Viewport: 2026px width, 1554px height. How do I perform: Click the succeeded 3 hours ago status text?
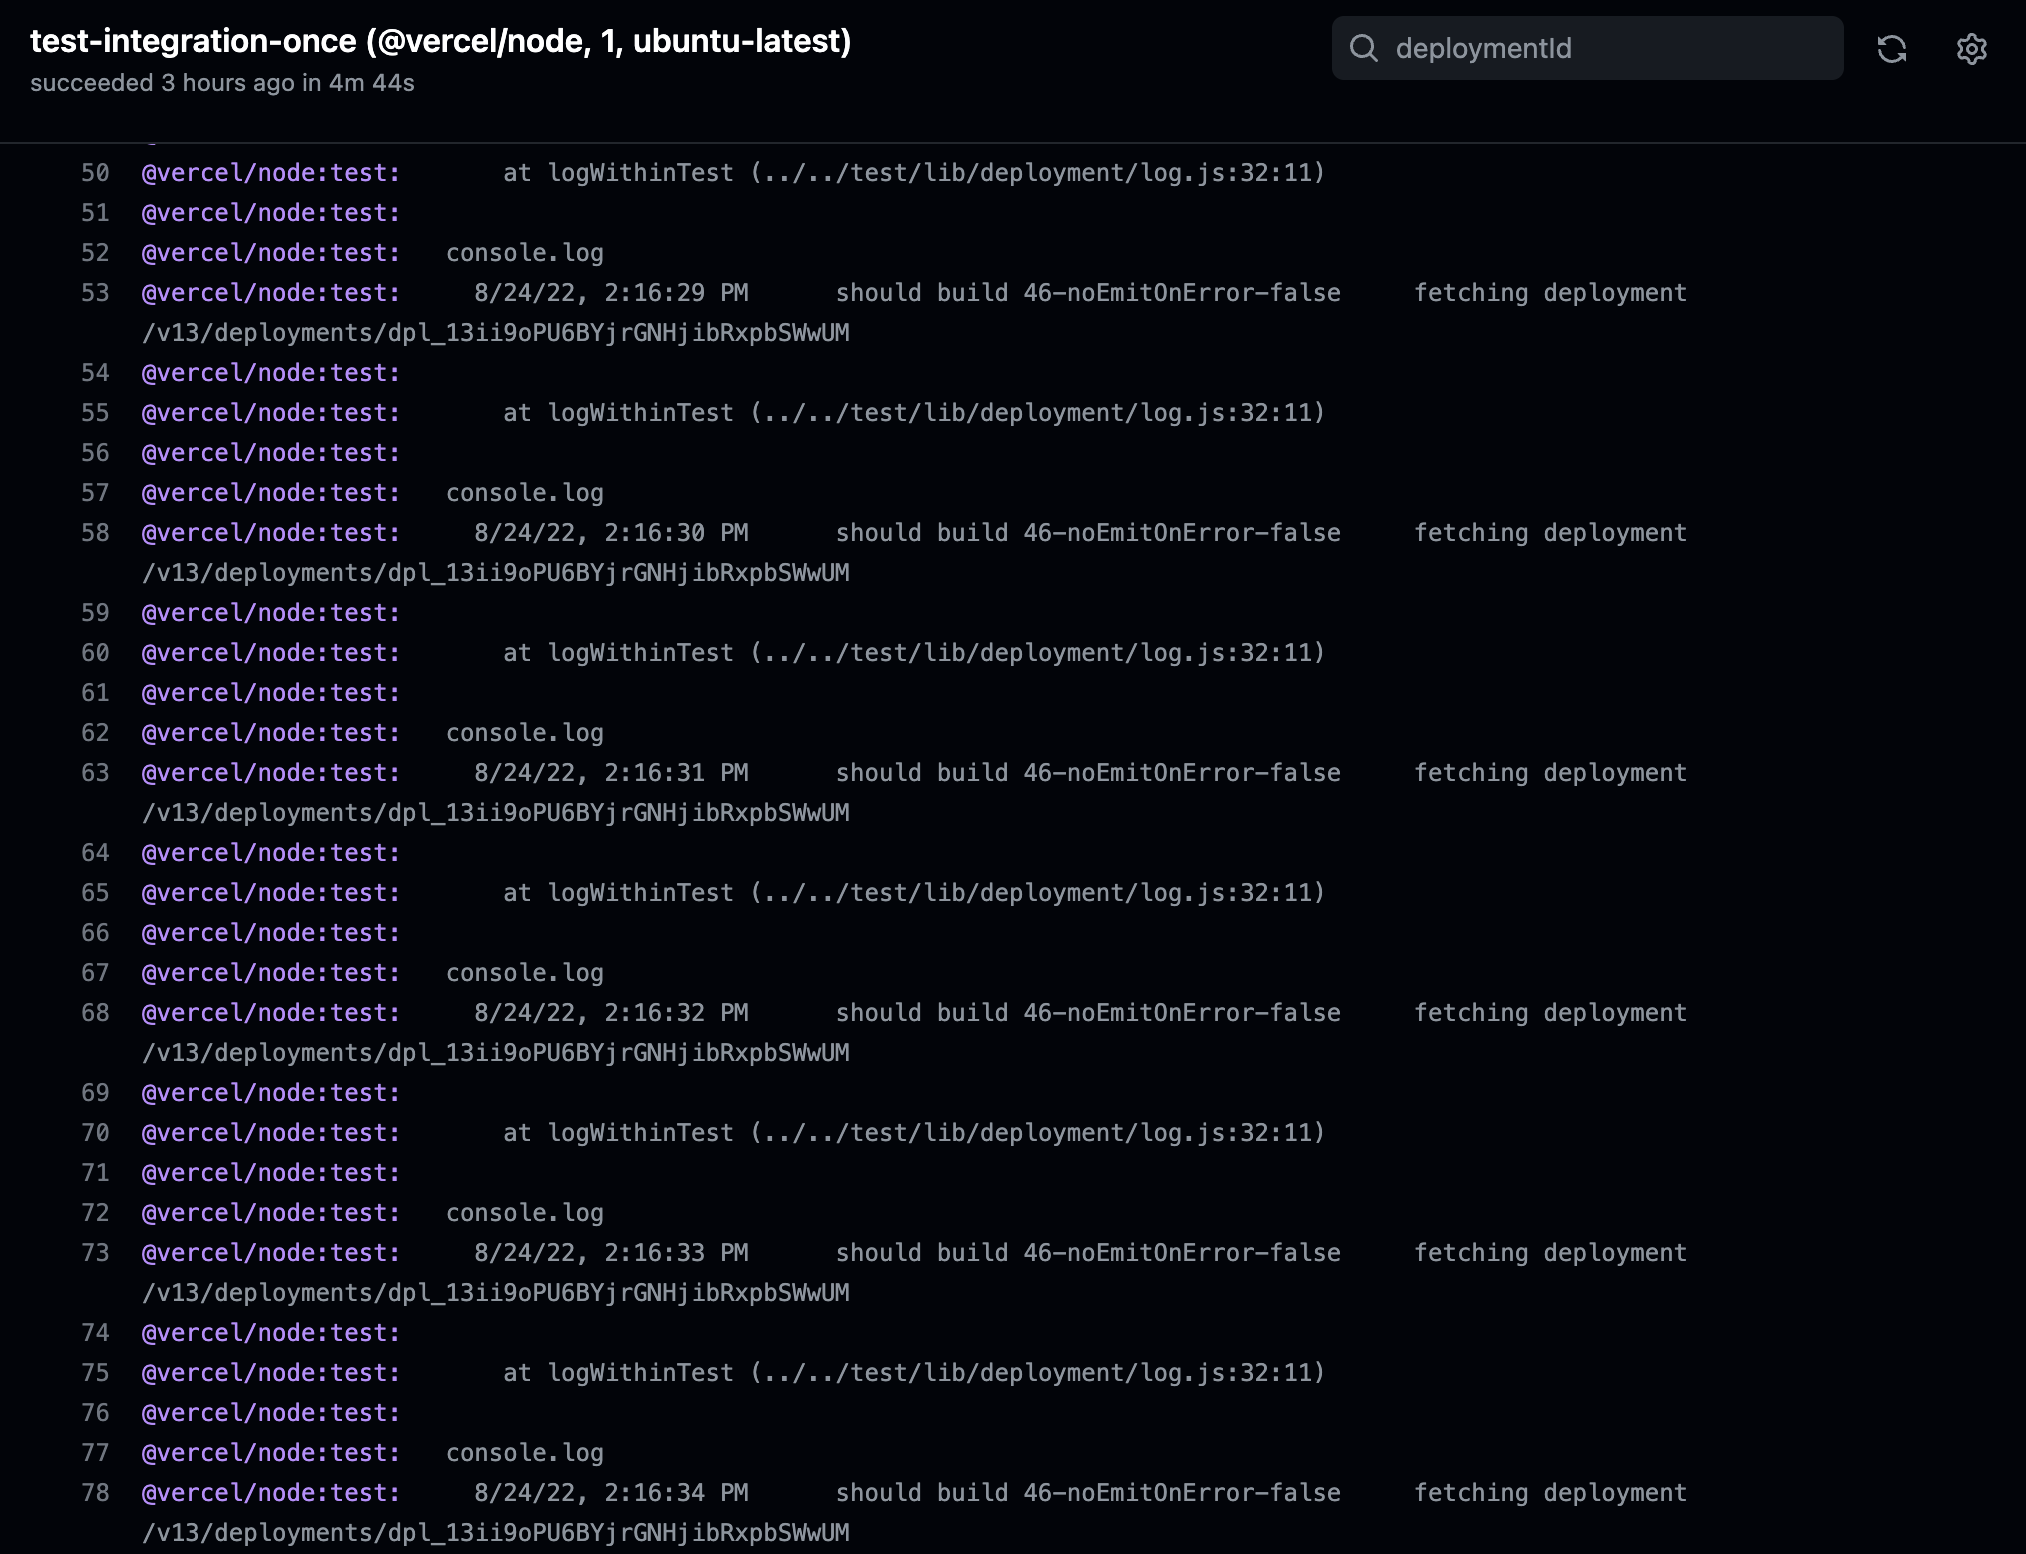222,83
